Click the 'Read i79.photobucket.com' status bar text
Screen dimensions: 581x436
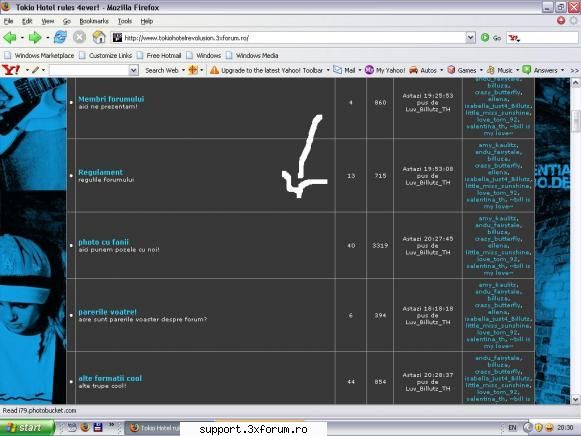click(x=39, y=410)
